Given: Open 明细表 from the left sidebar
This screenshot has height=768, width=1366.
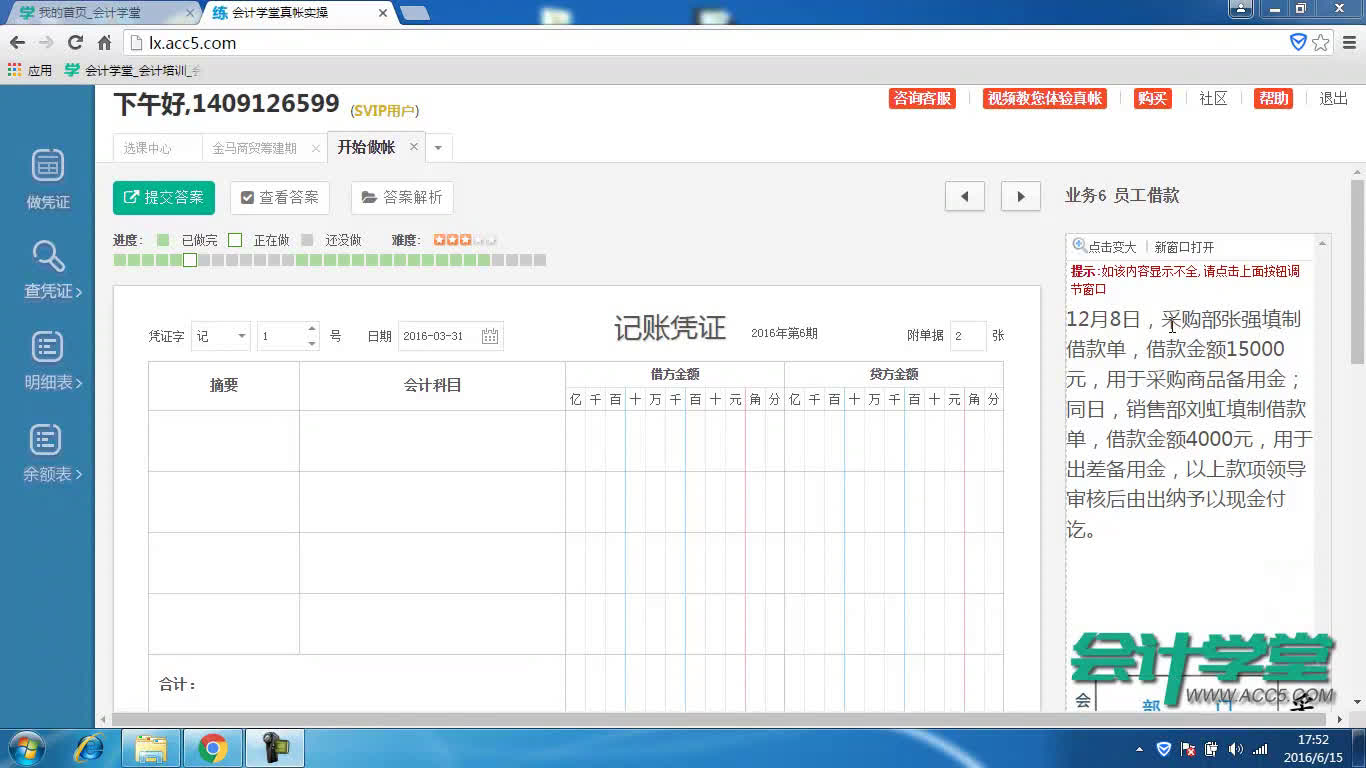Looking at the screenshot, I should click(x=46, y=360).
